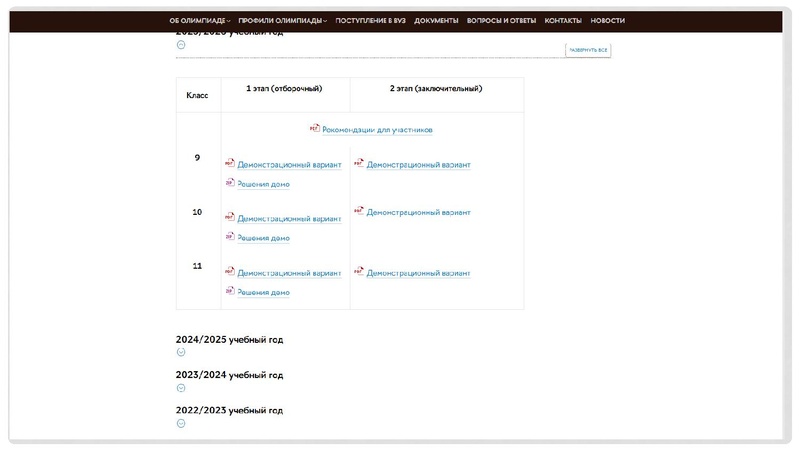Click ZIP icon for grade 9 Решения демо
This screenshot has width=800, height=450.
click(x=229, y=183)
